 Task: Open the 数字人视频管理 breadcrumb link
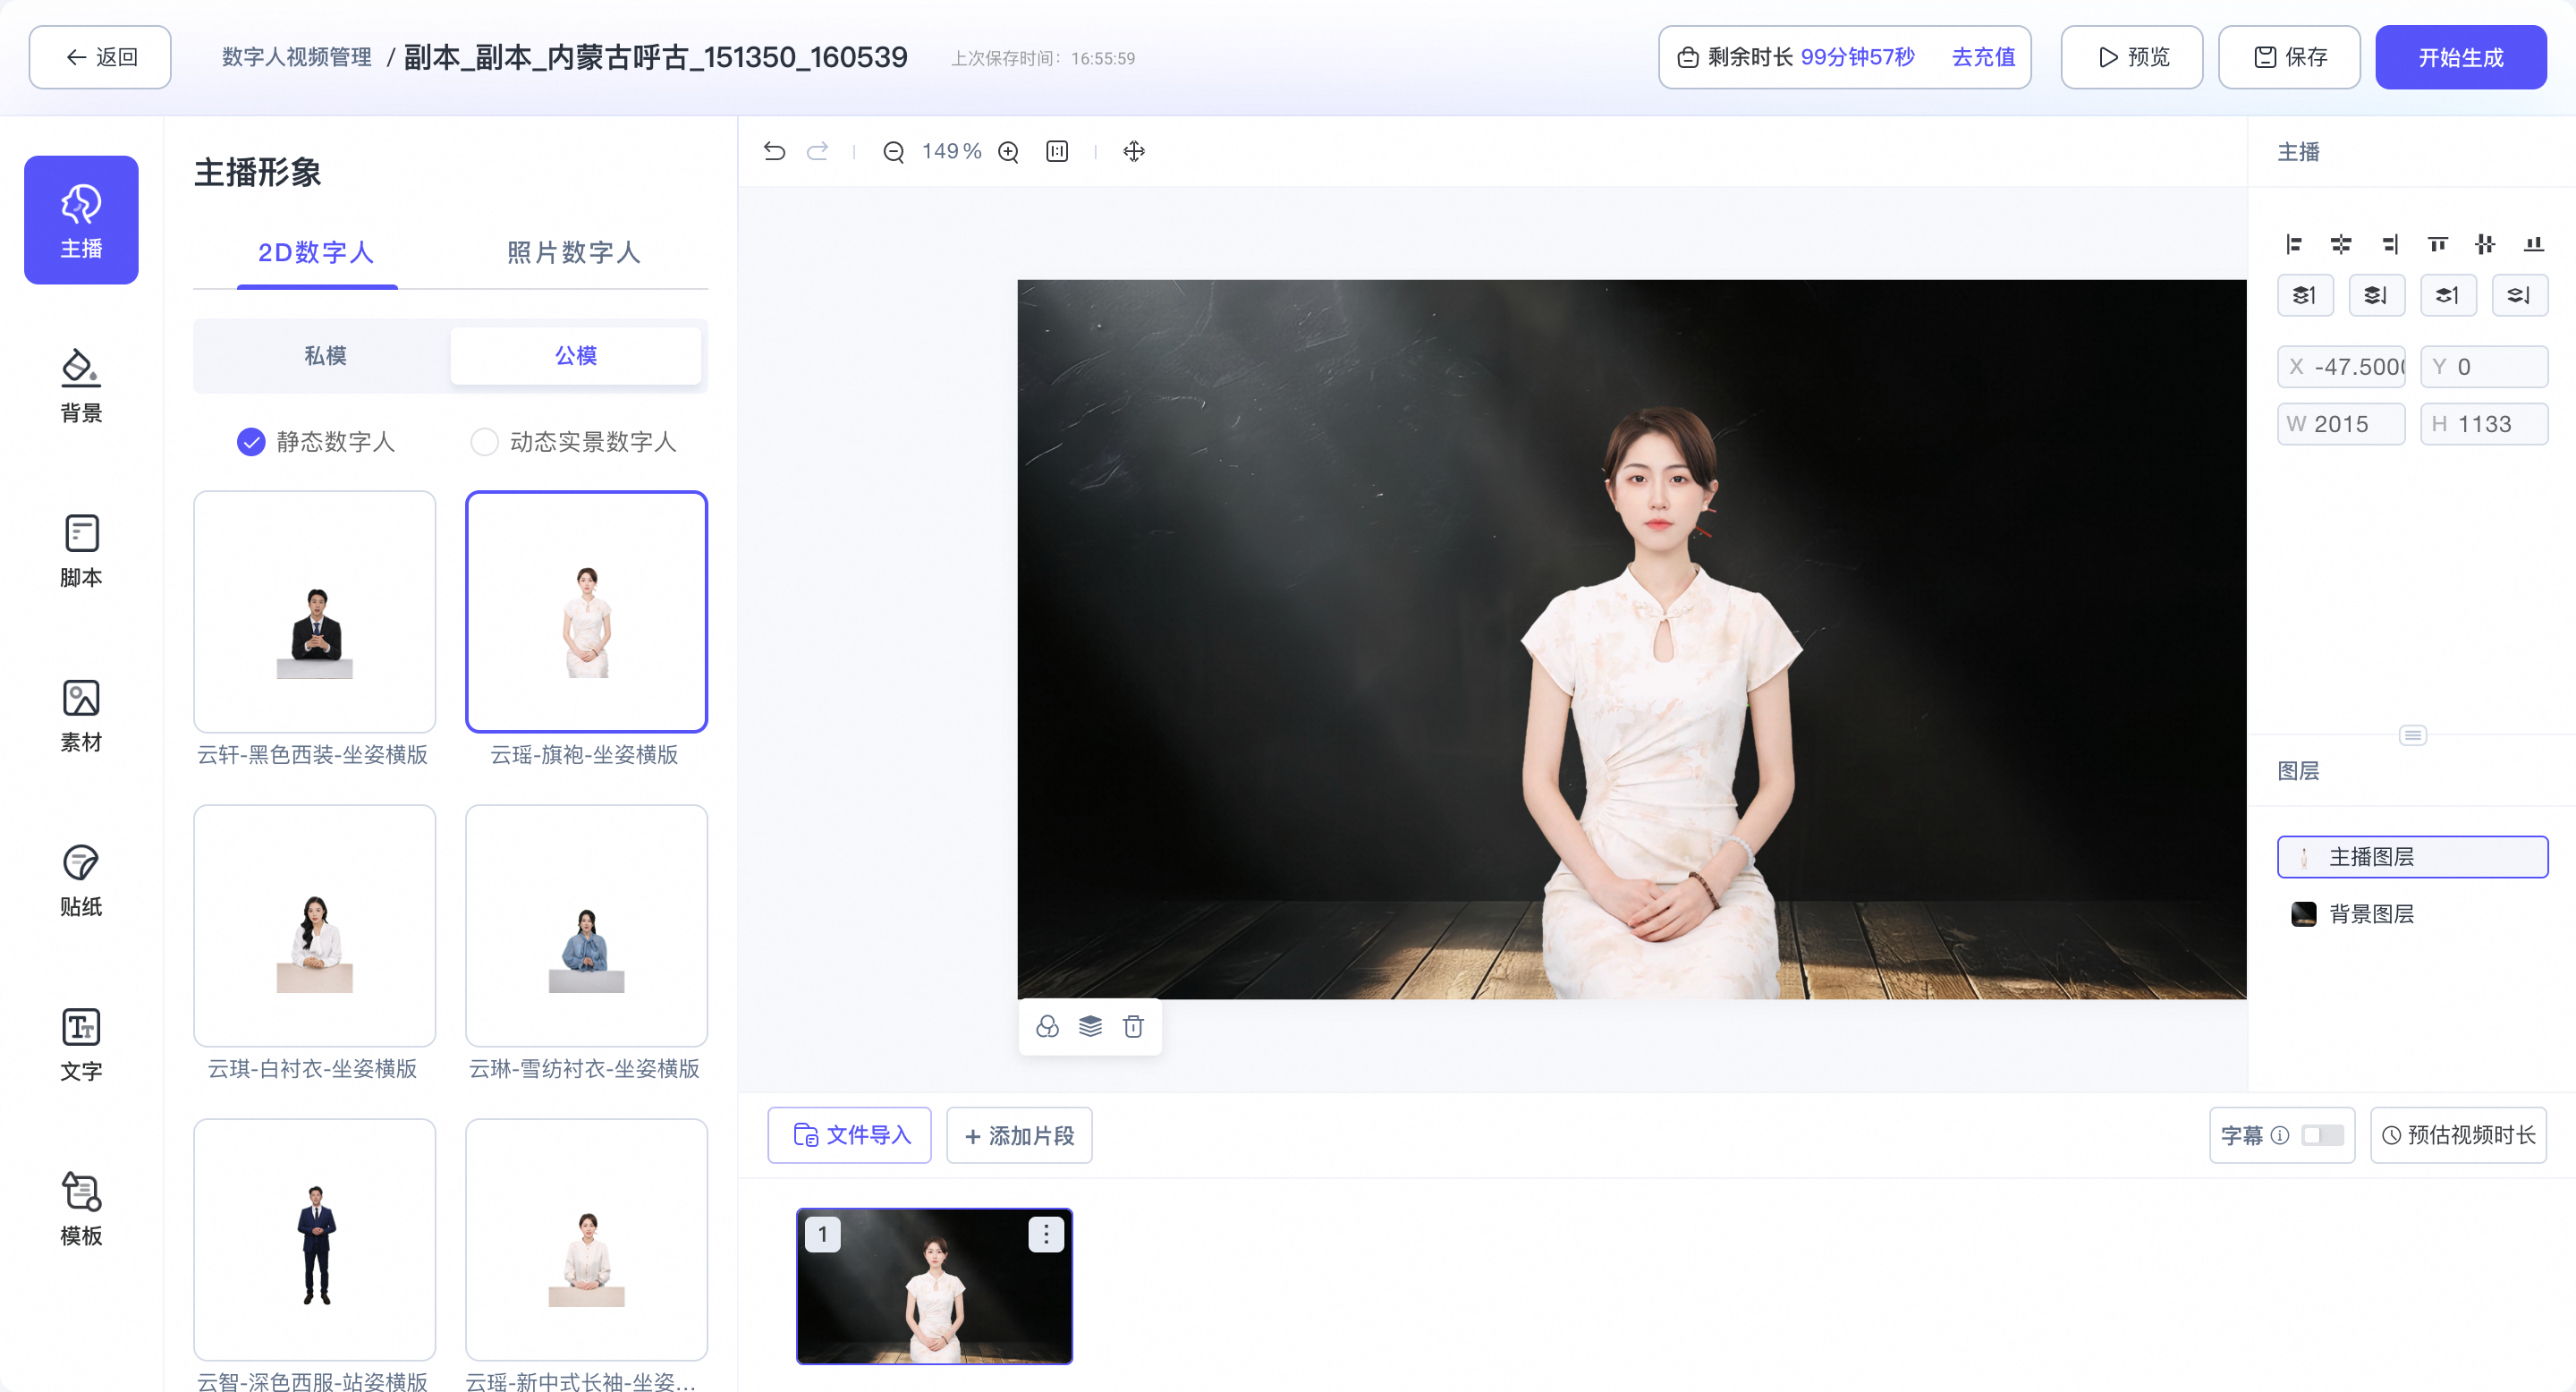point(297,57)
